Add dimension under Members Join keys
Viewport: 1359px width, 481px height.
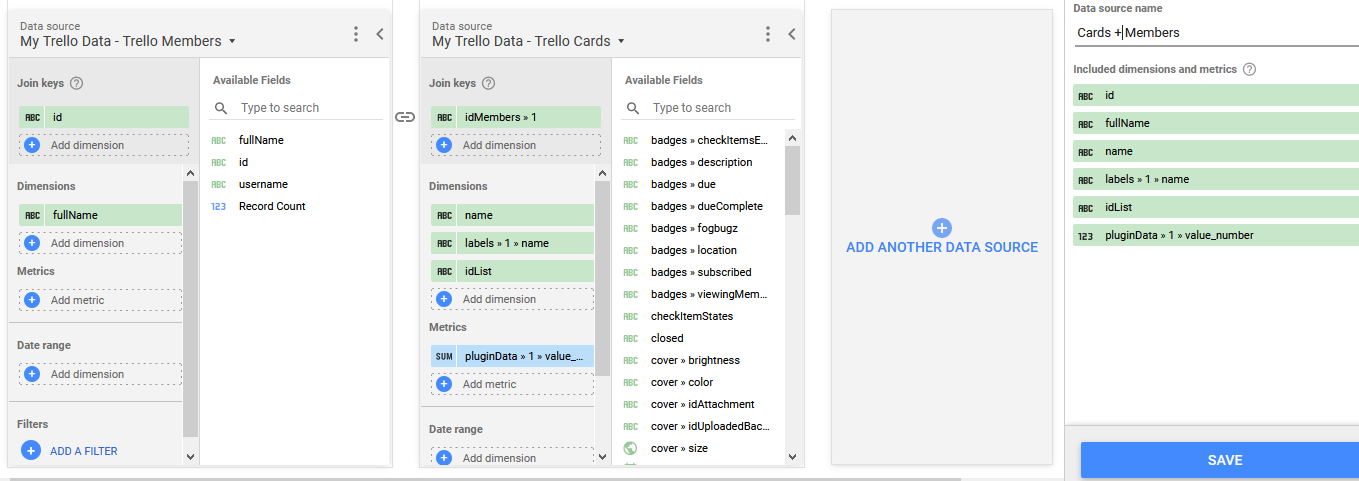[104, 145]
